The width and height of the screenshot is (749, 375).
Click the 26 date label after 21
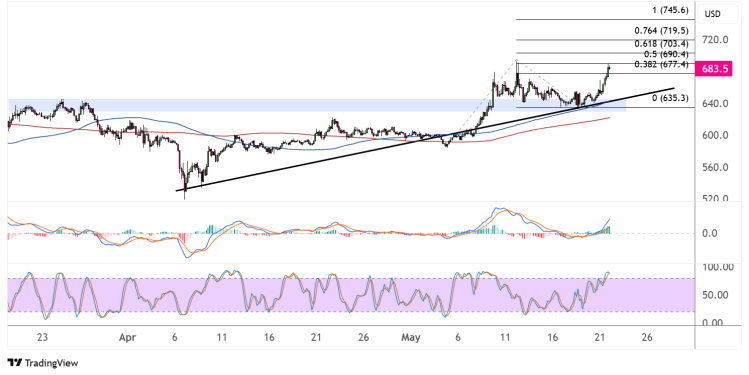pos(647,337)
